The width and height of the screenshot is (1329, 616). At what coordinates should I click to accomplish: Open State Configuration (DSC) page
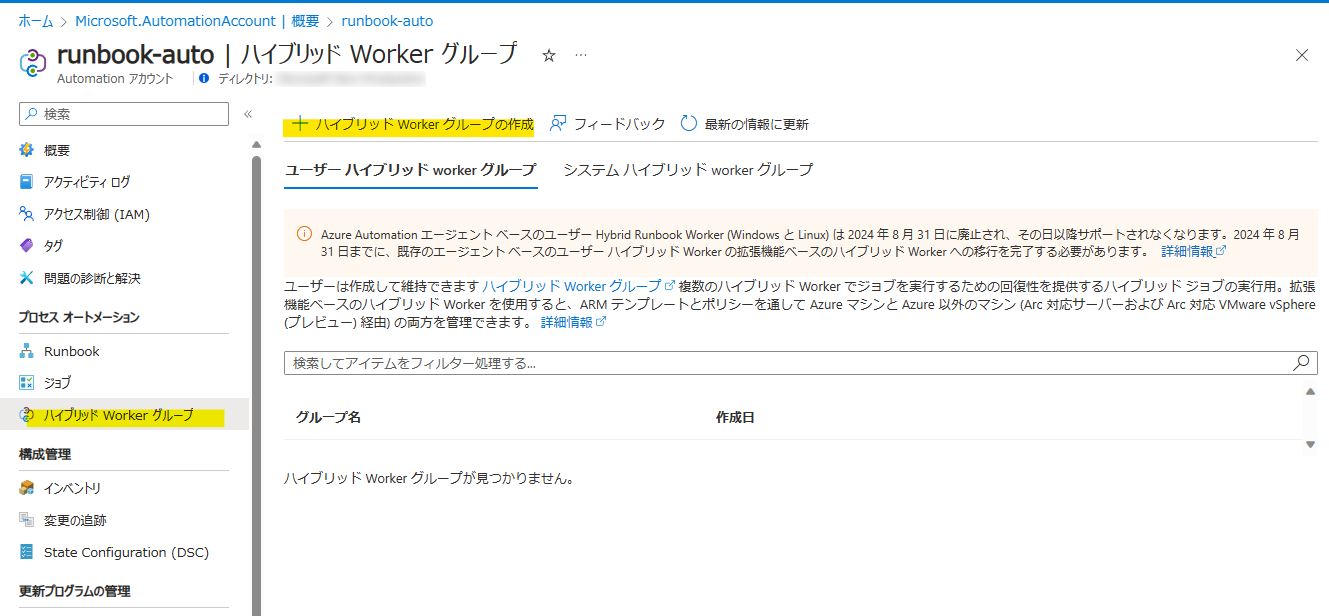tap(124, 552)
